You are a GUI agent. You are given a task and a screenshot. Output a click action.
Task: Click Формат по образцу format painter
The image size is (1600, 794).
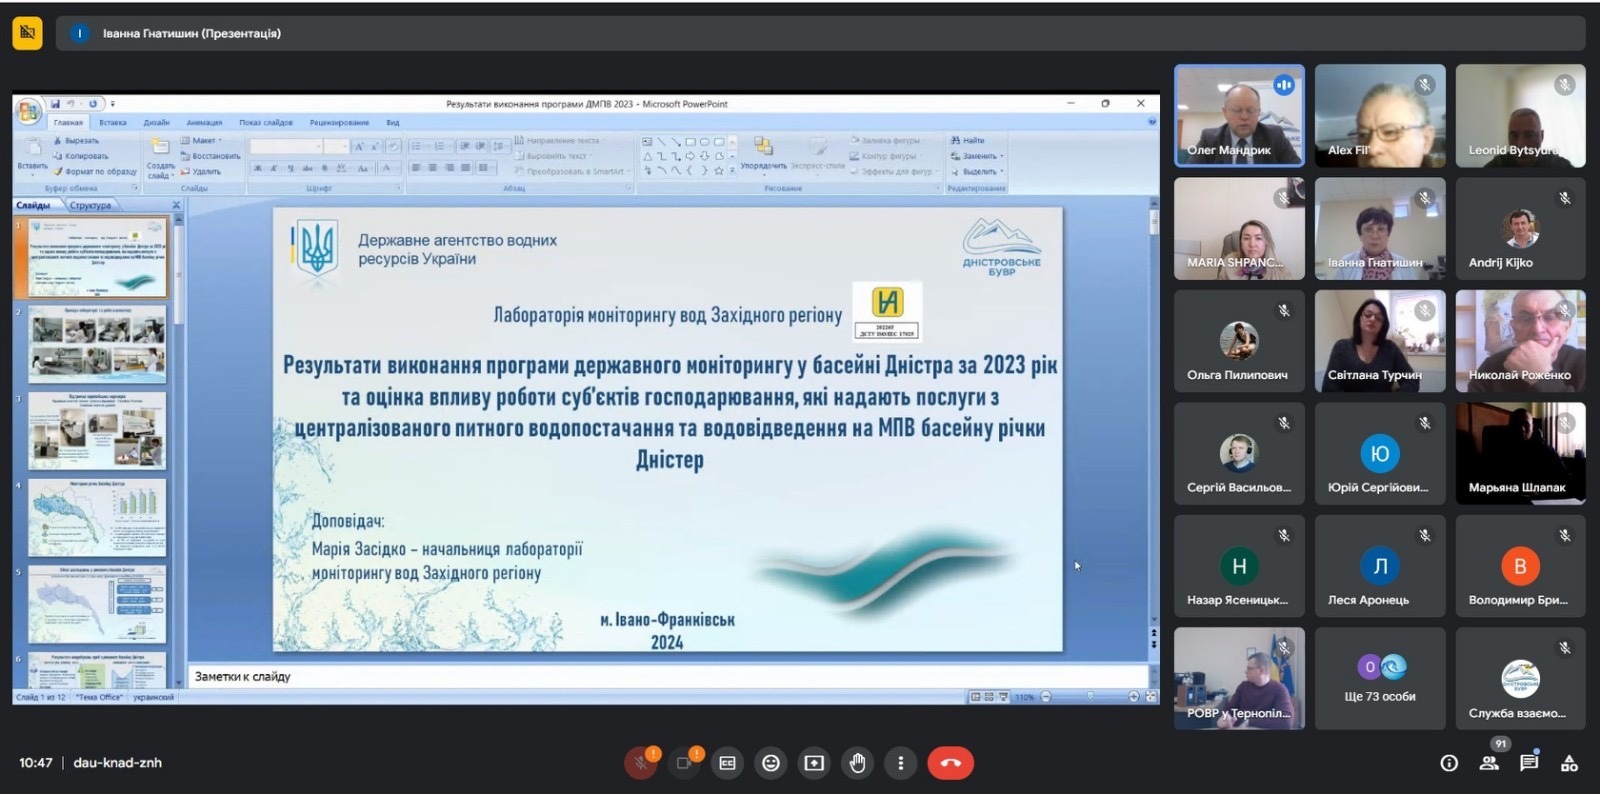pos(95,171)
